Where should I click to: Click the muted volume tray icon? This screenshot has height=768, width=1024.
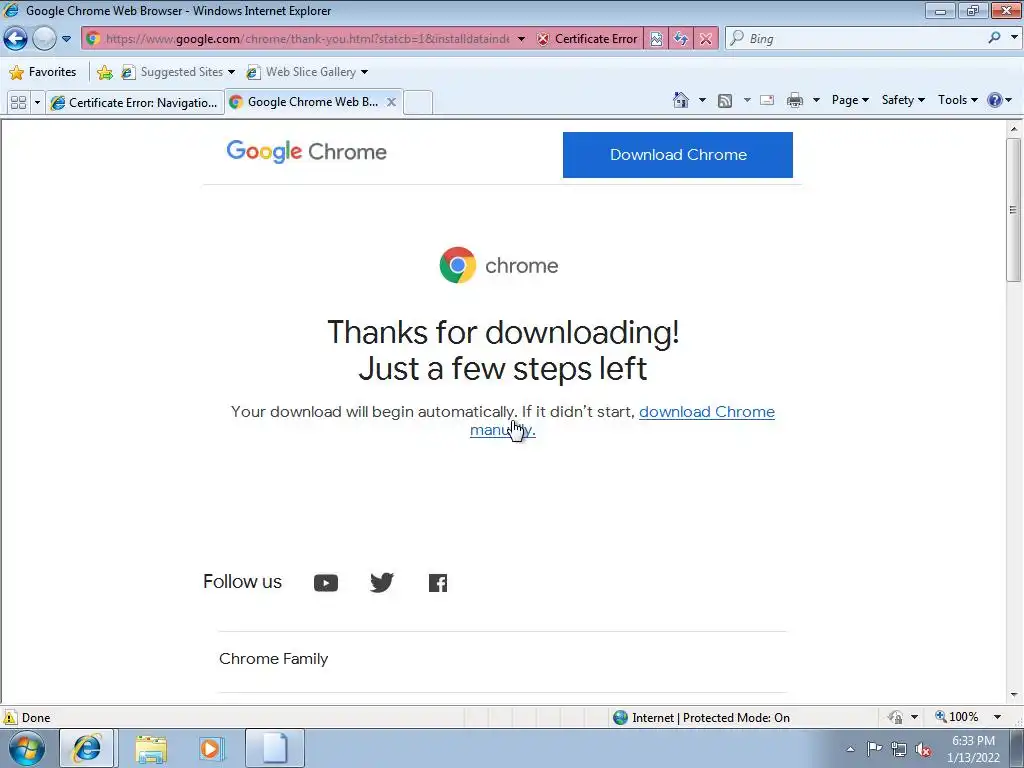coord(923,750)
